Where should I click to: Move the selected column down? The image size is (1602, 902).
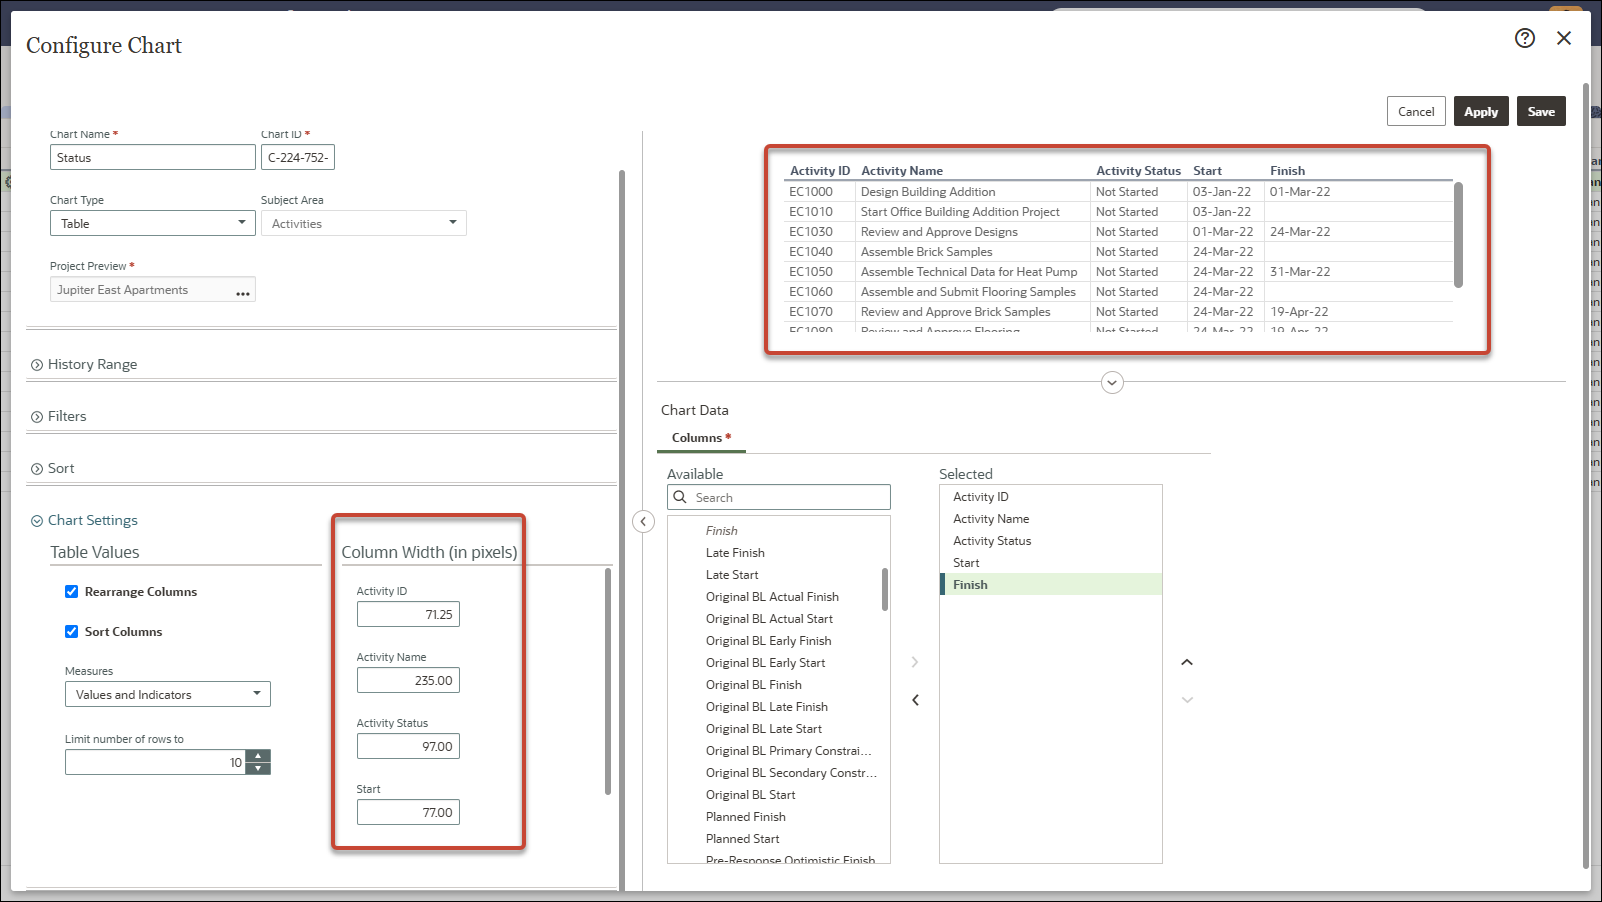point(1187,700)
